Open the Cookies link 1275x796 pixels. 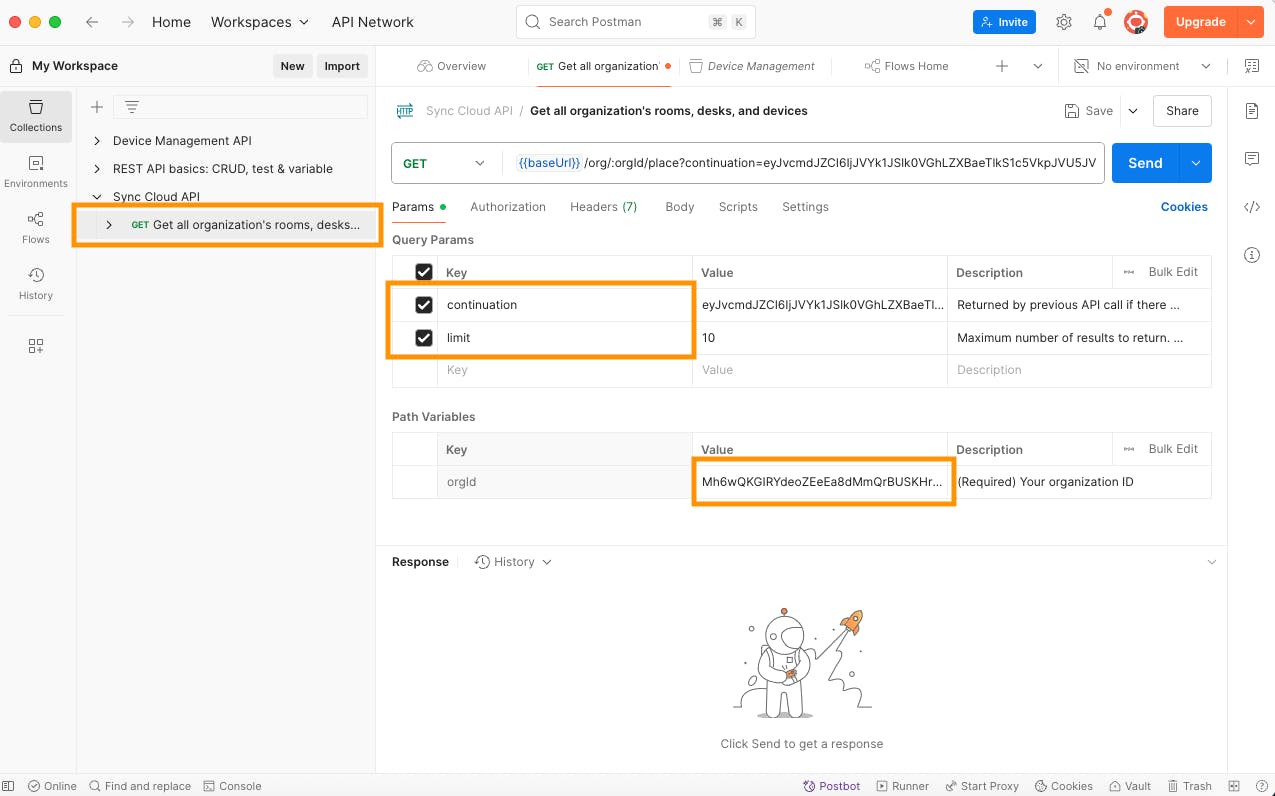[x=1184, y=207]
